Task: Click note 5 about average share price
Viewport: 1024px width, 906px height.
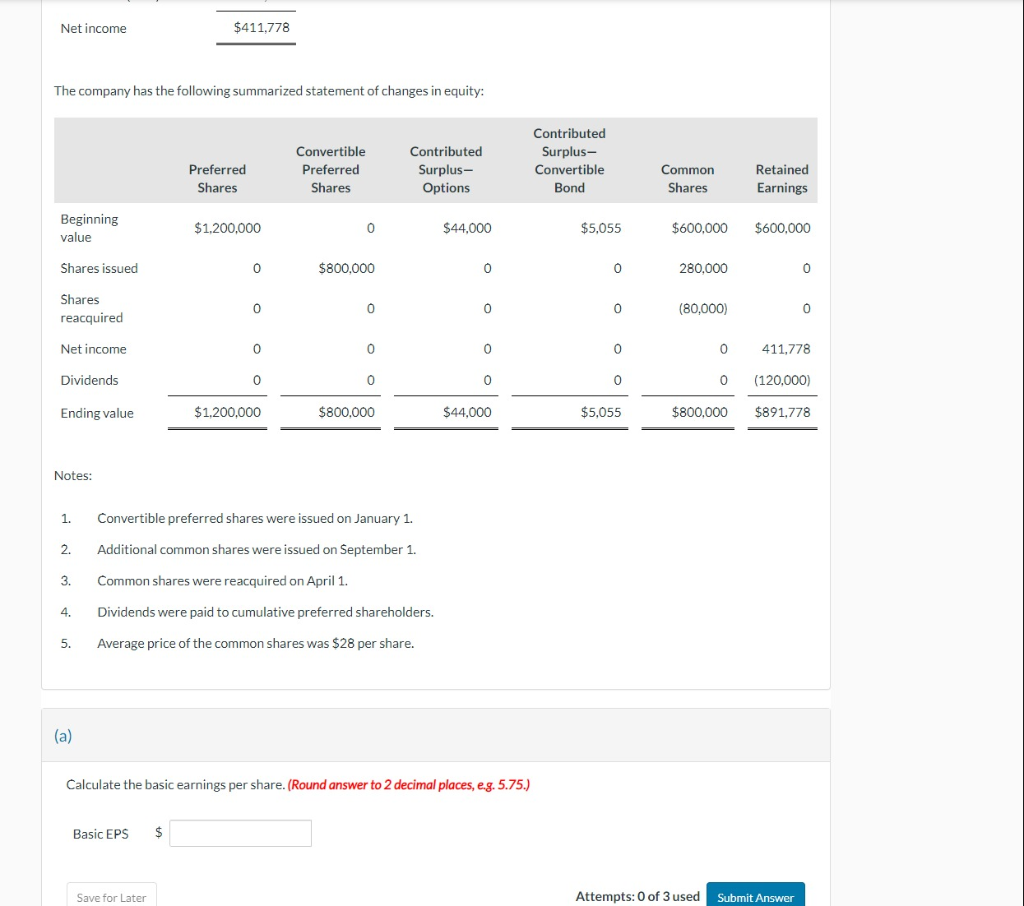Action: [255, 643]
